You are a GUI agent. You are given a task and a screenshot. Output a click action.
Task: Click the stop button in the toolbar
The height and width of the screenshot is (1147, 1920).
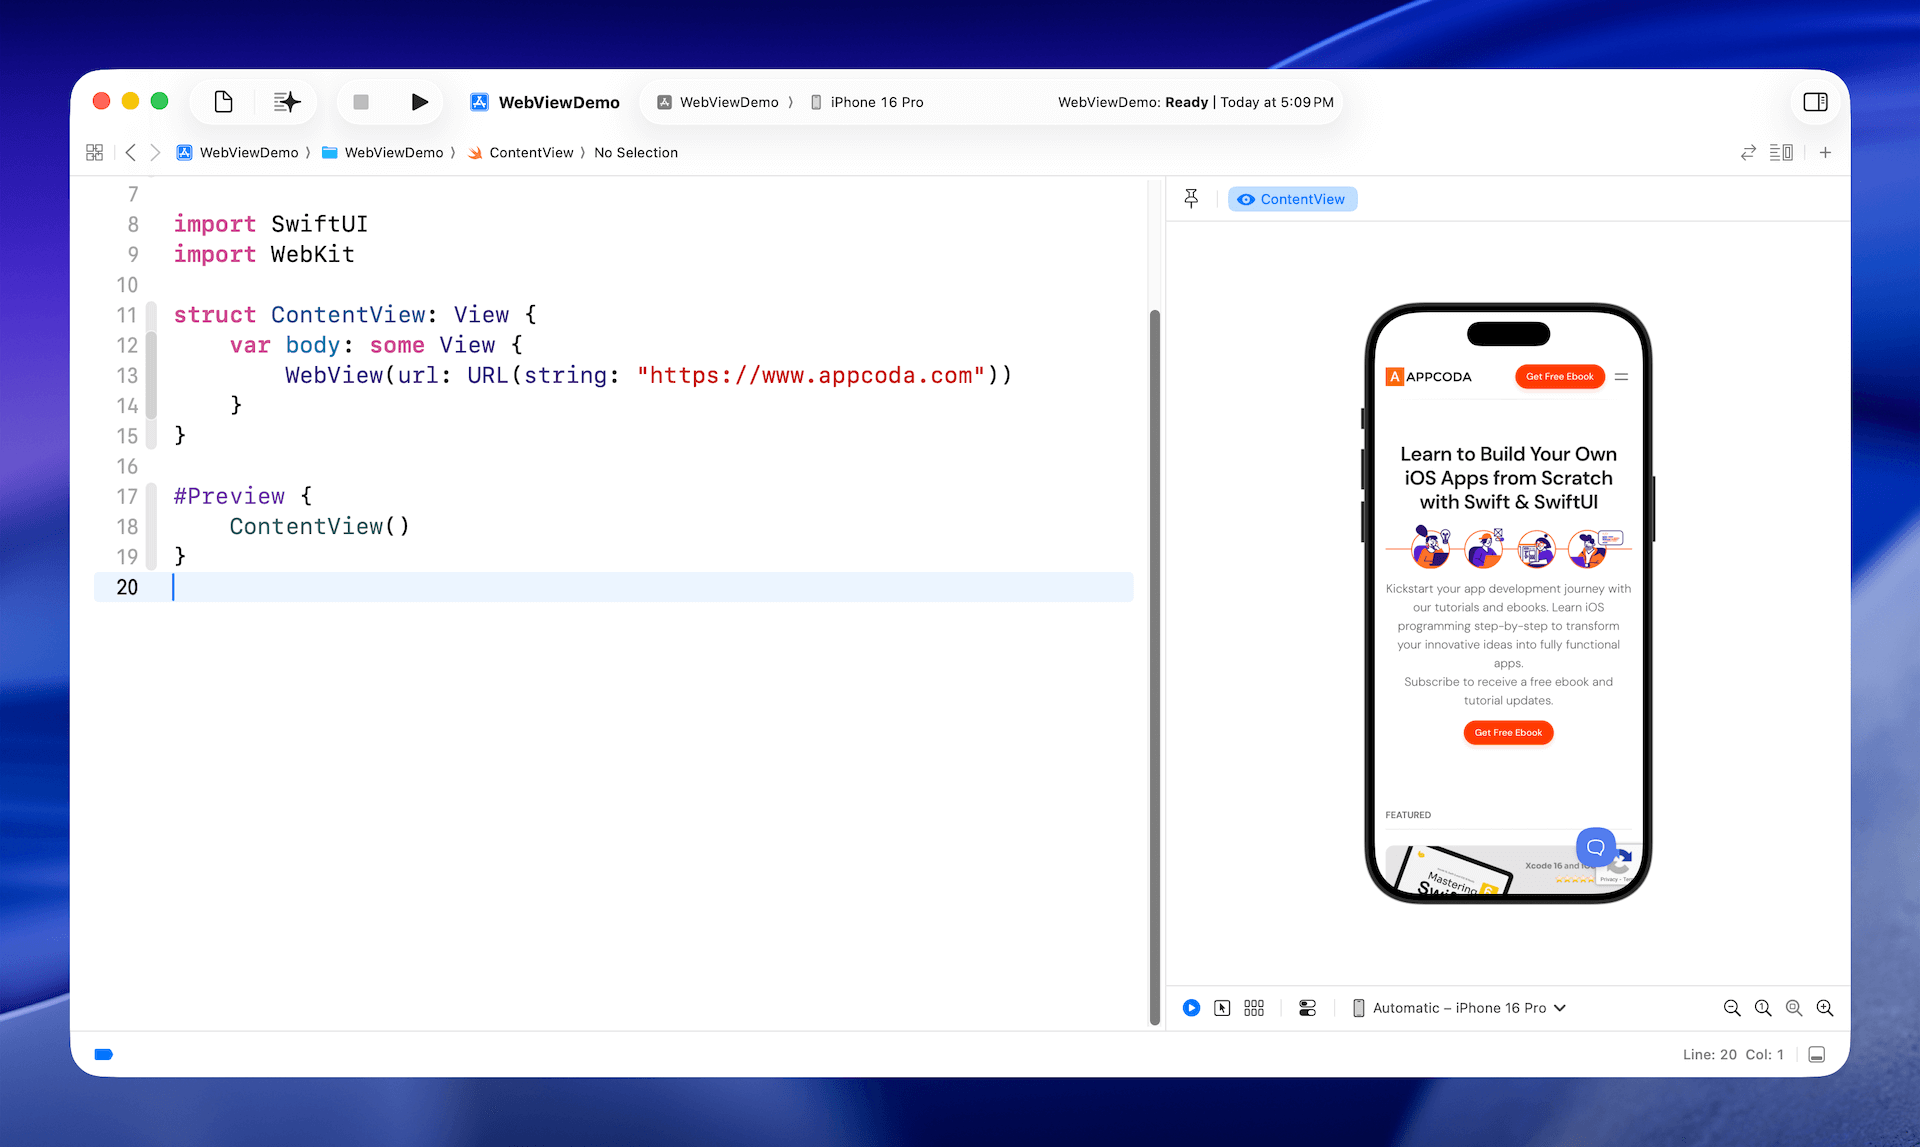[361, 101]
